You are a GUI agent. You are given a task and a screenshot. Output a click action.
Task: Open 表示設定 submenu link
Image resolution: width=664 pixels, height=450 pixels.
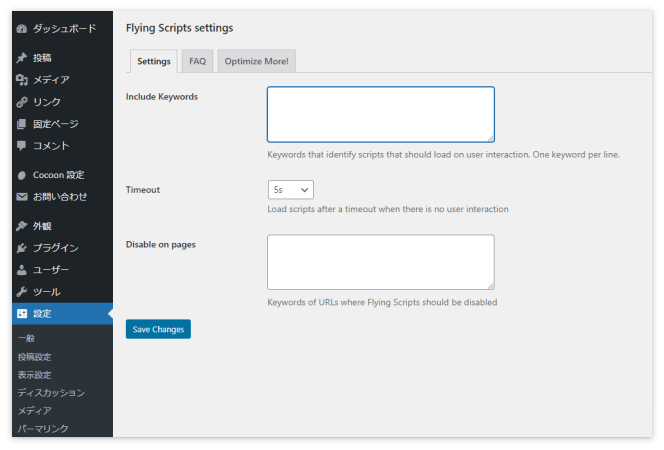[34, 375]
